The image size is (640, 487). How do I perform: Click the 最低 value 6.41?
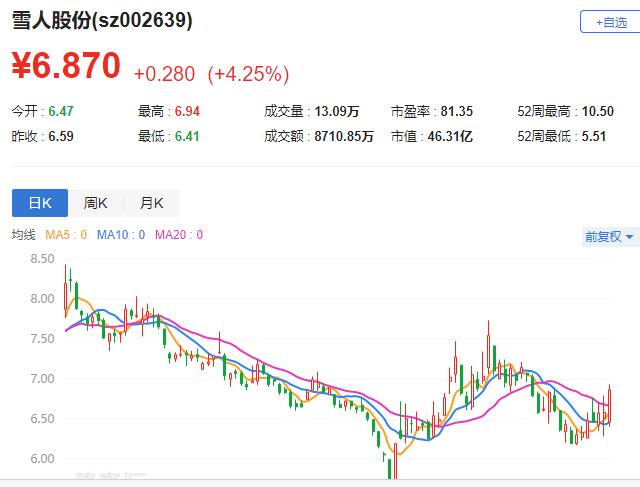(x=187, y=136)
